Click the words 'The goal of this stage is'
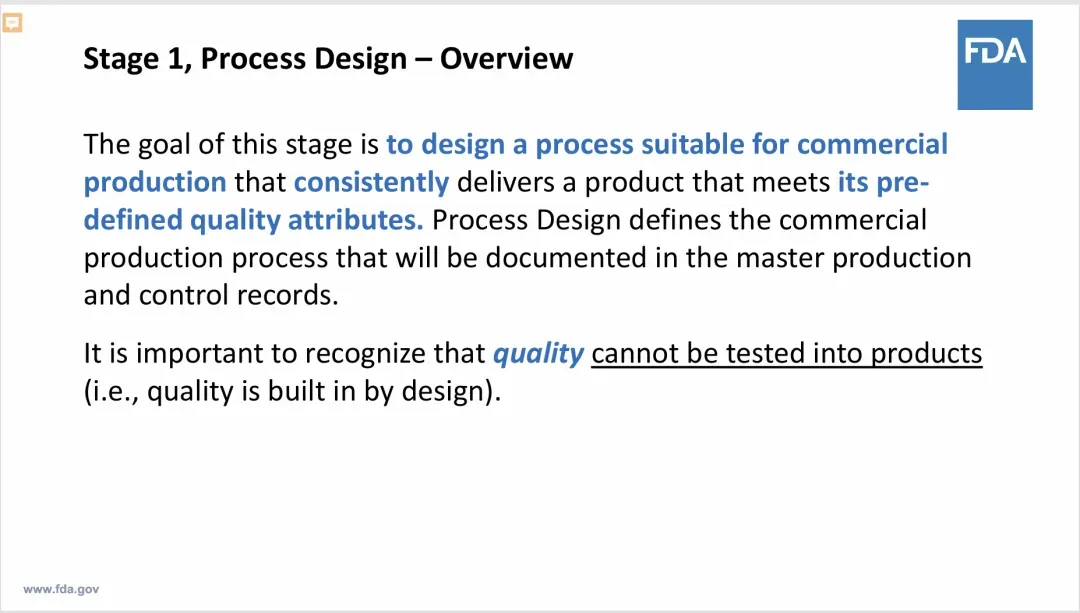 tap(231, 145)
